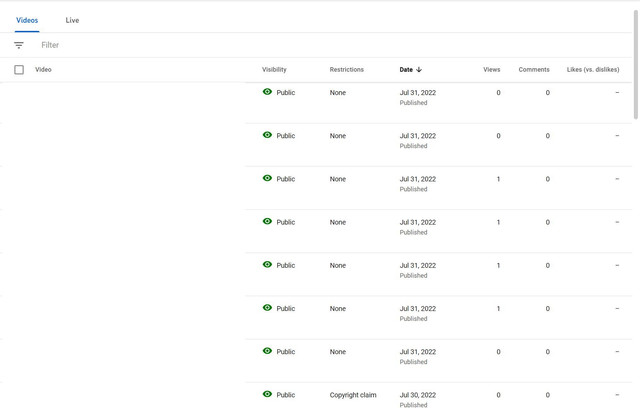
Task: Sort by the Date column header
Action: click(x=406, y=70)
